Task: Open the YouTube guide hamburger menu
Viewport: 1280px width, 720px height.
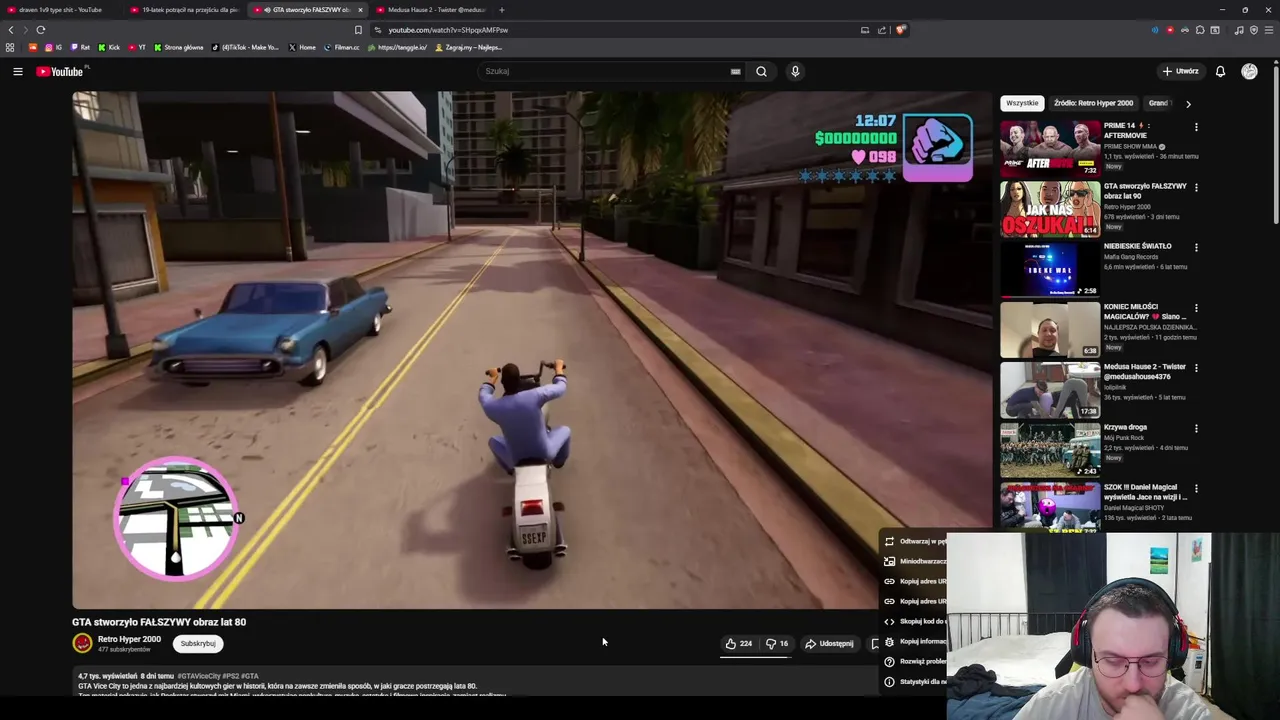Action: pyautogui.click(x=18, y=71)
